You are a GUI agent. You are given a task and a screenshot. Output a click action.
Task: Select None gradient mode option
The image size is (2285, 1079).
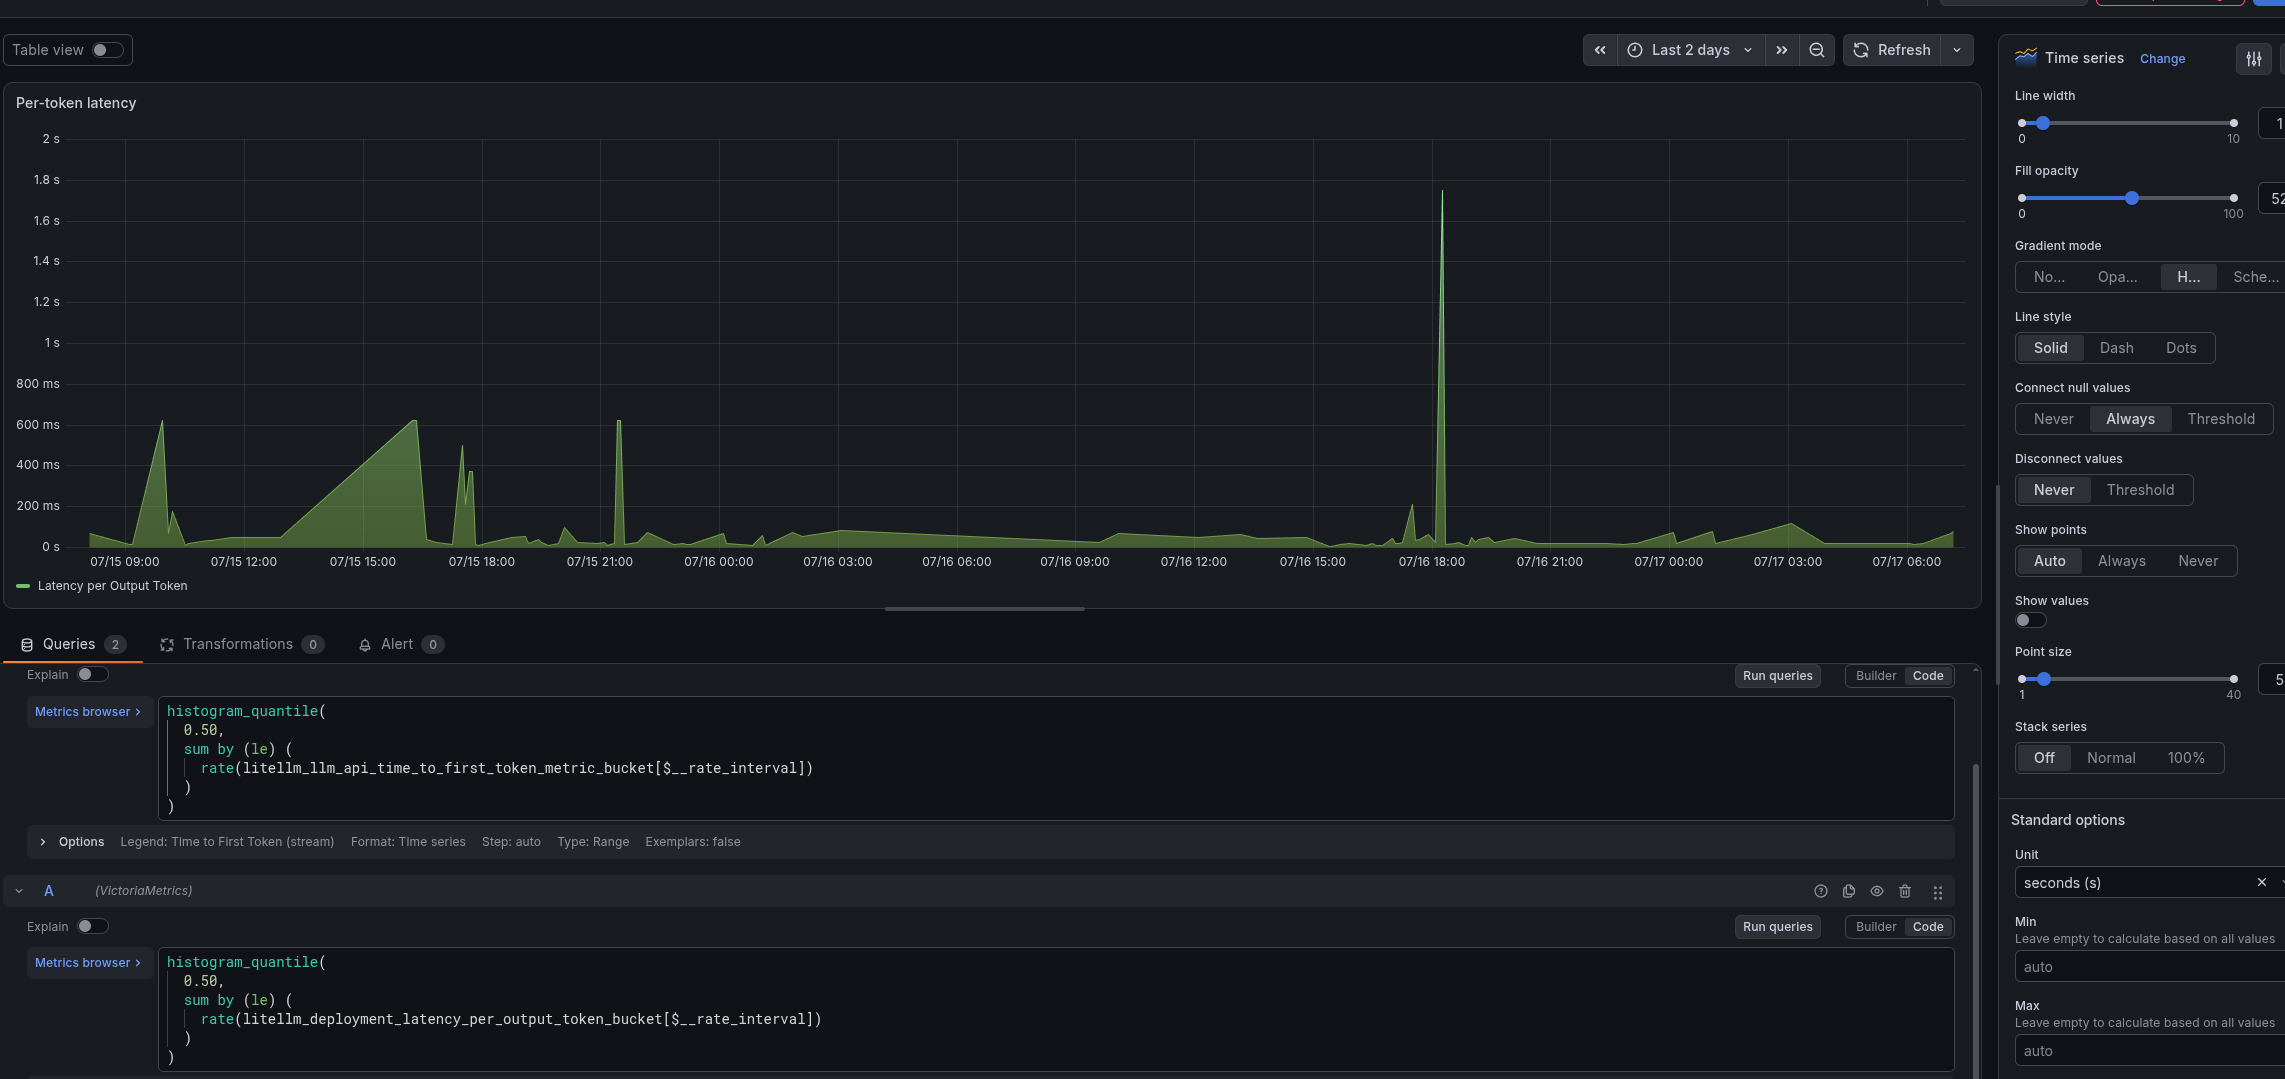tap(2049, 277)
